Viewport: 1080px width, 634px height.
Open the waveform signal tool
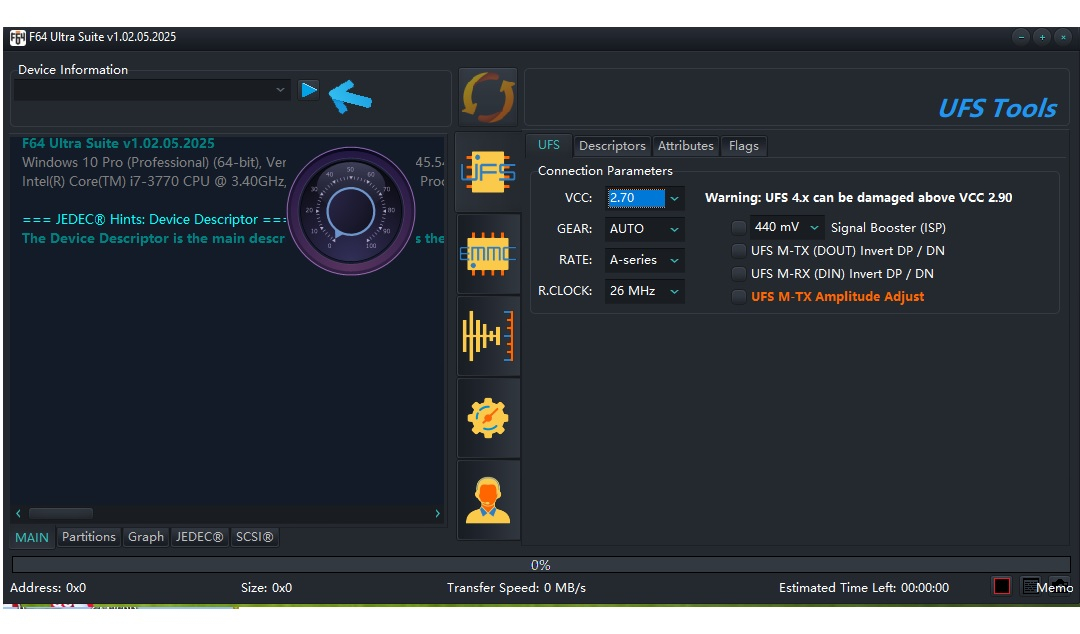[488, 336]
